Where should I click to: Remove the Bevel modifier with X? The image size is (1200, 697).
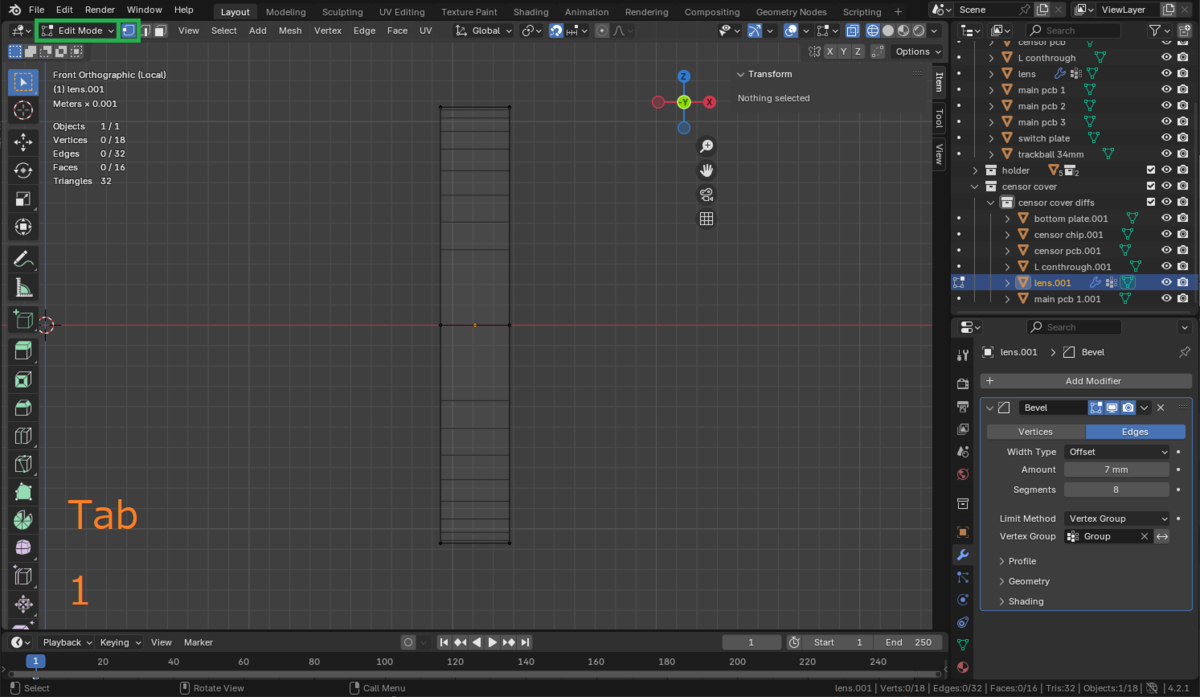(x=1161, y=408)
